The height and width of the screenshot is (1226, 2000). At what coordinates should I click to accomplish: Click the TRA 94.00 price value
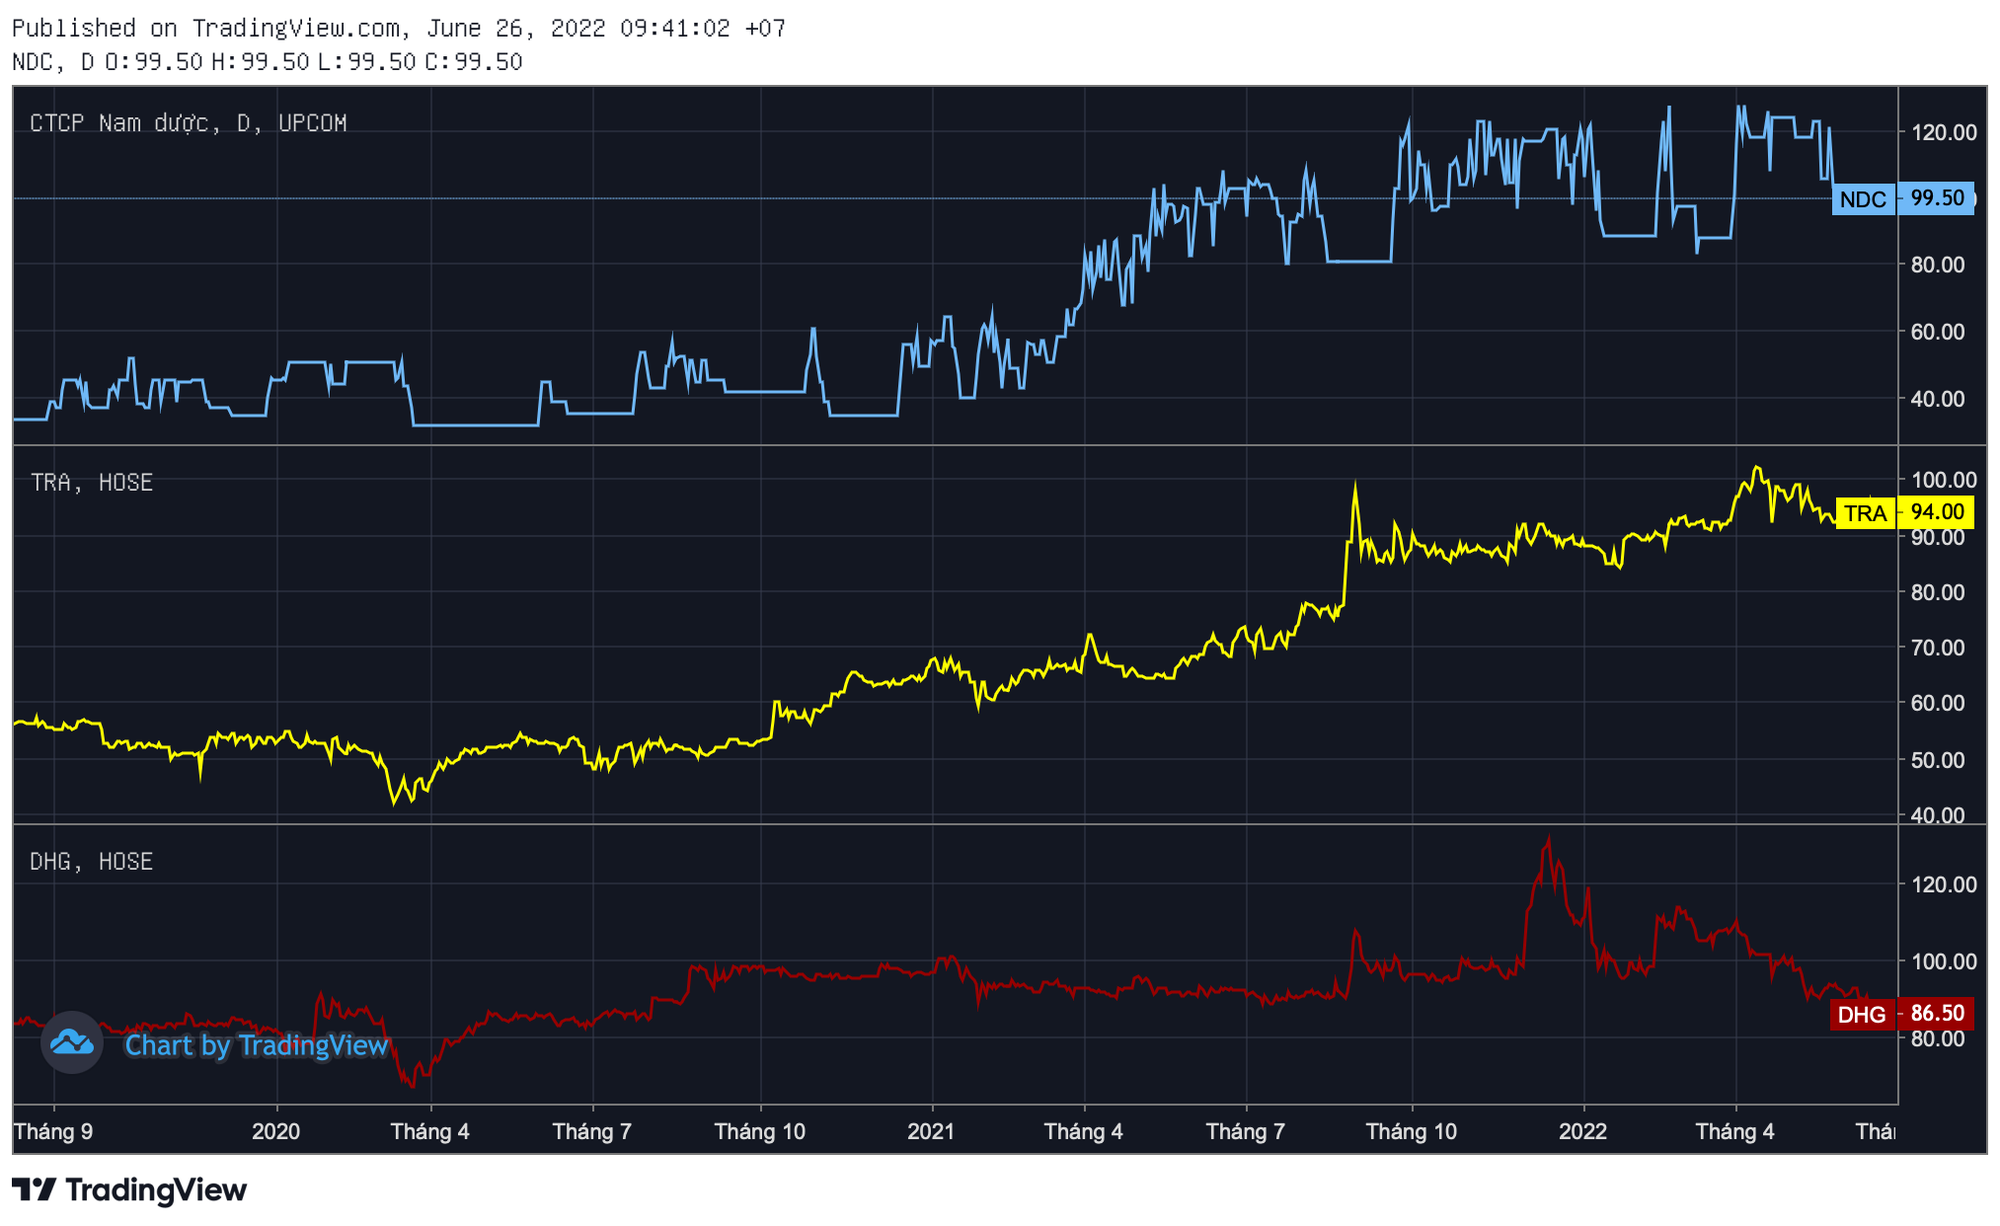(x=1937, y=513)
